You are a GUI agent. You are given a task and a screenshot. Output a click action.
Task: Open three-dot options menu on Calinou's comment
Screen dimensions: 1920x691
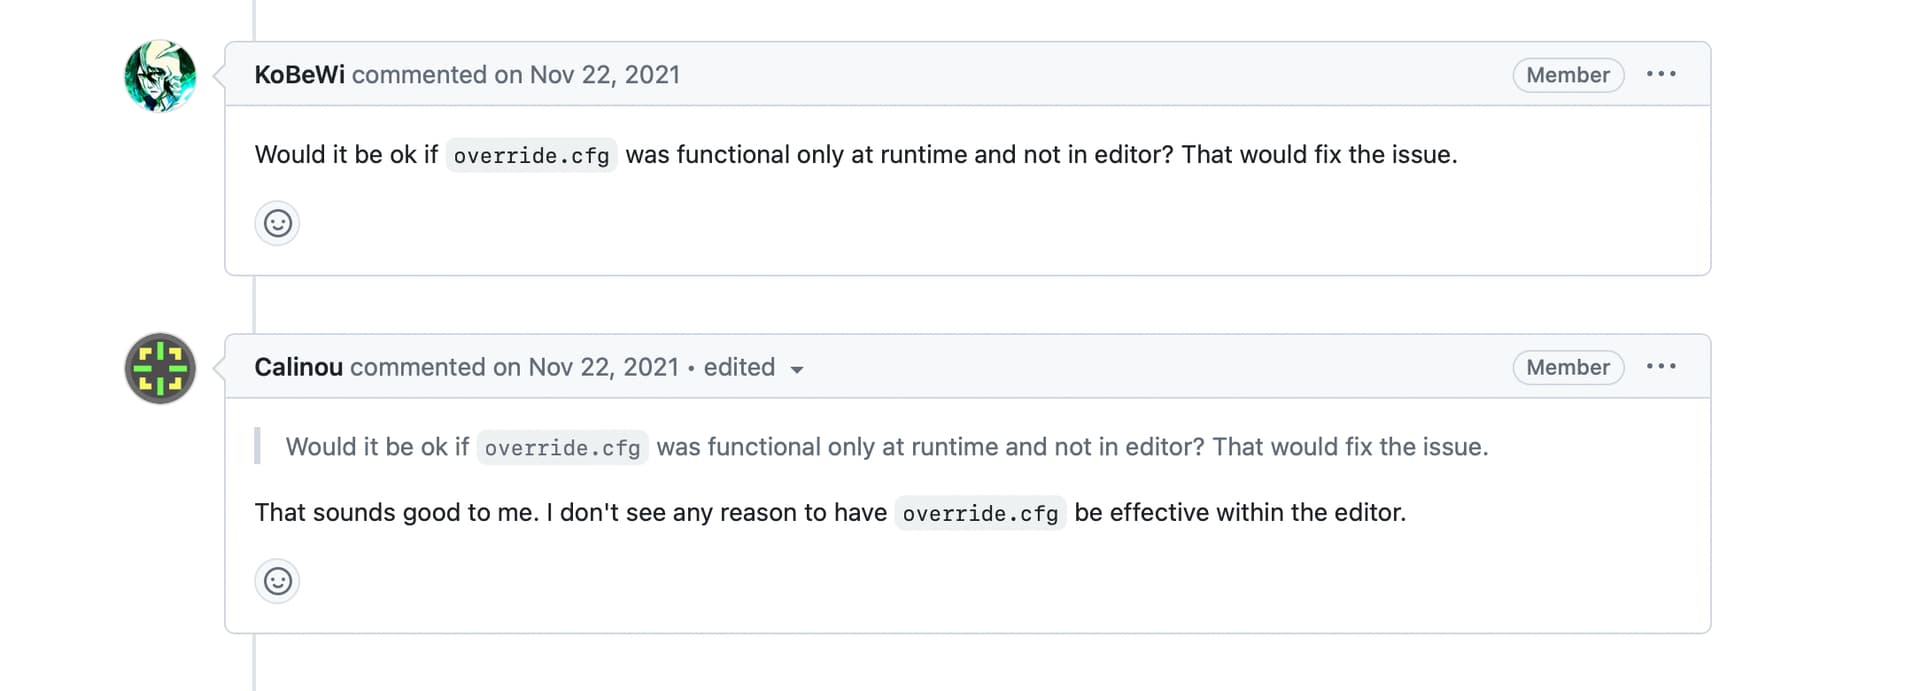[1661, 366]
